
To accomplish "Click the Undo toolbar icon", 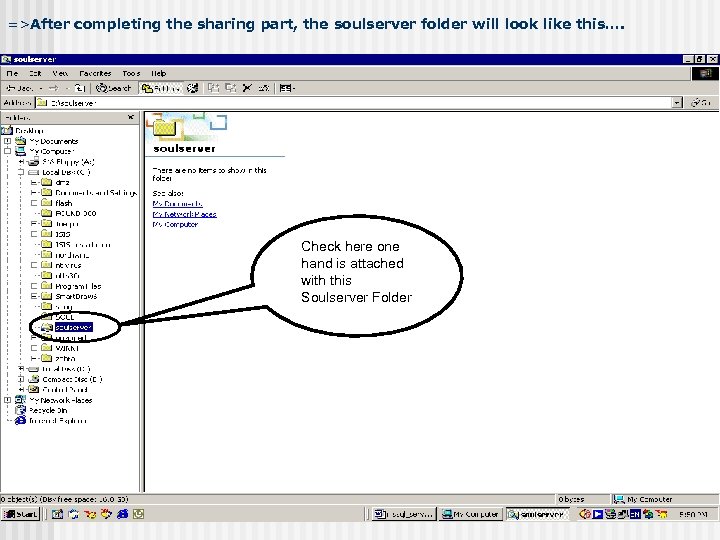I will 264,88.
